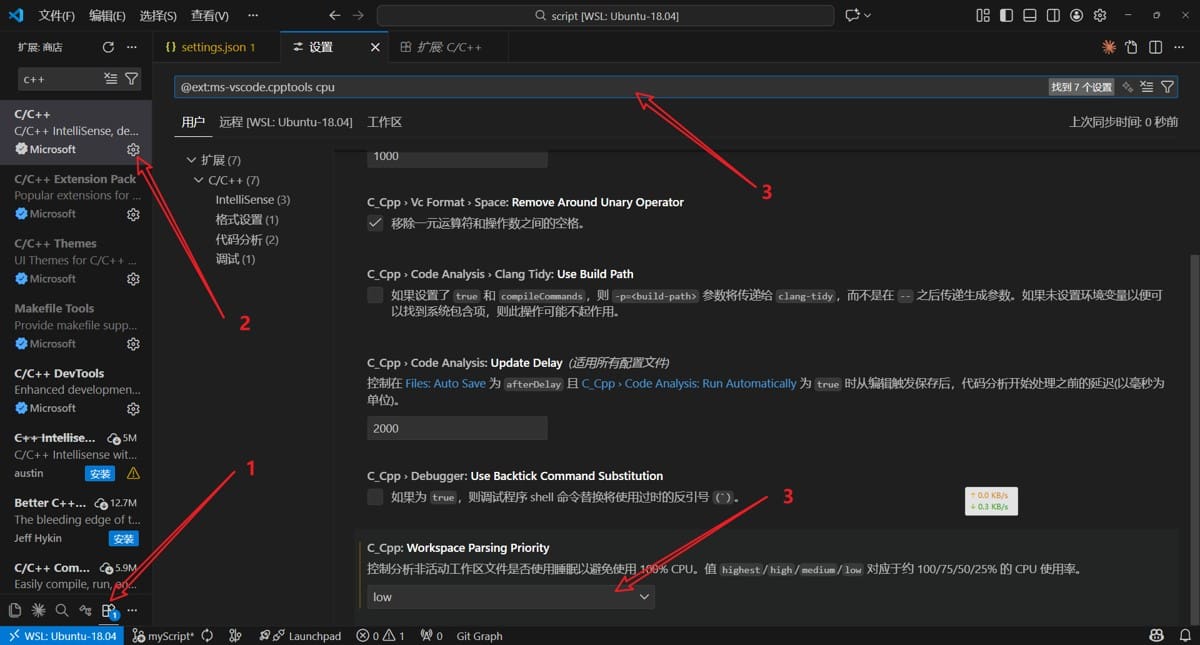Image resolution: width=1200 pixels, height=645 pixels.
Task: Enable Use Backtick Command Substitution checkbox
Action: 375,497
